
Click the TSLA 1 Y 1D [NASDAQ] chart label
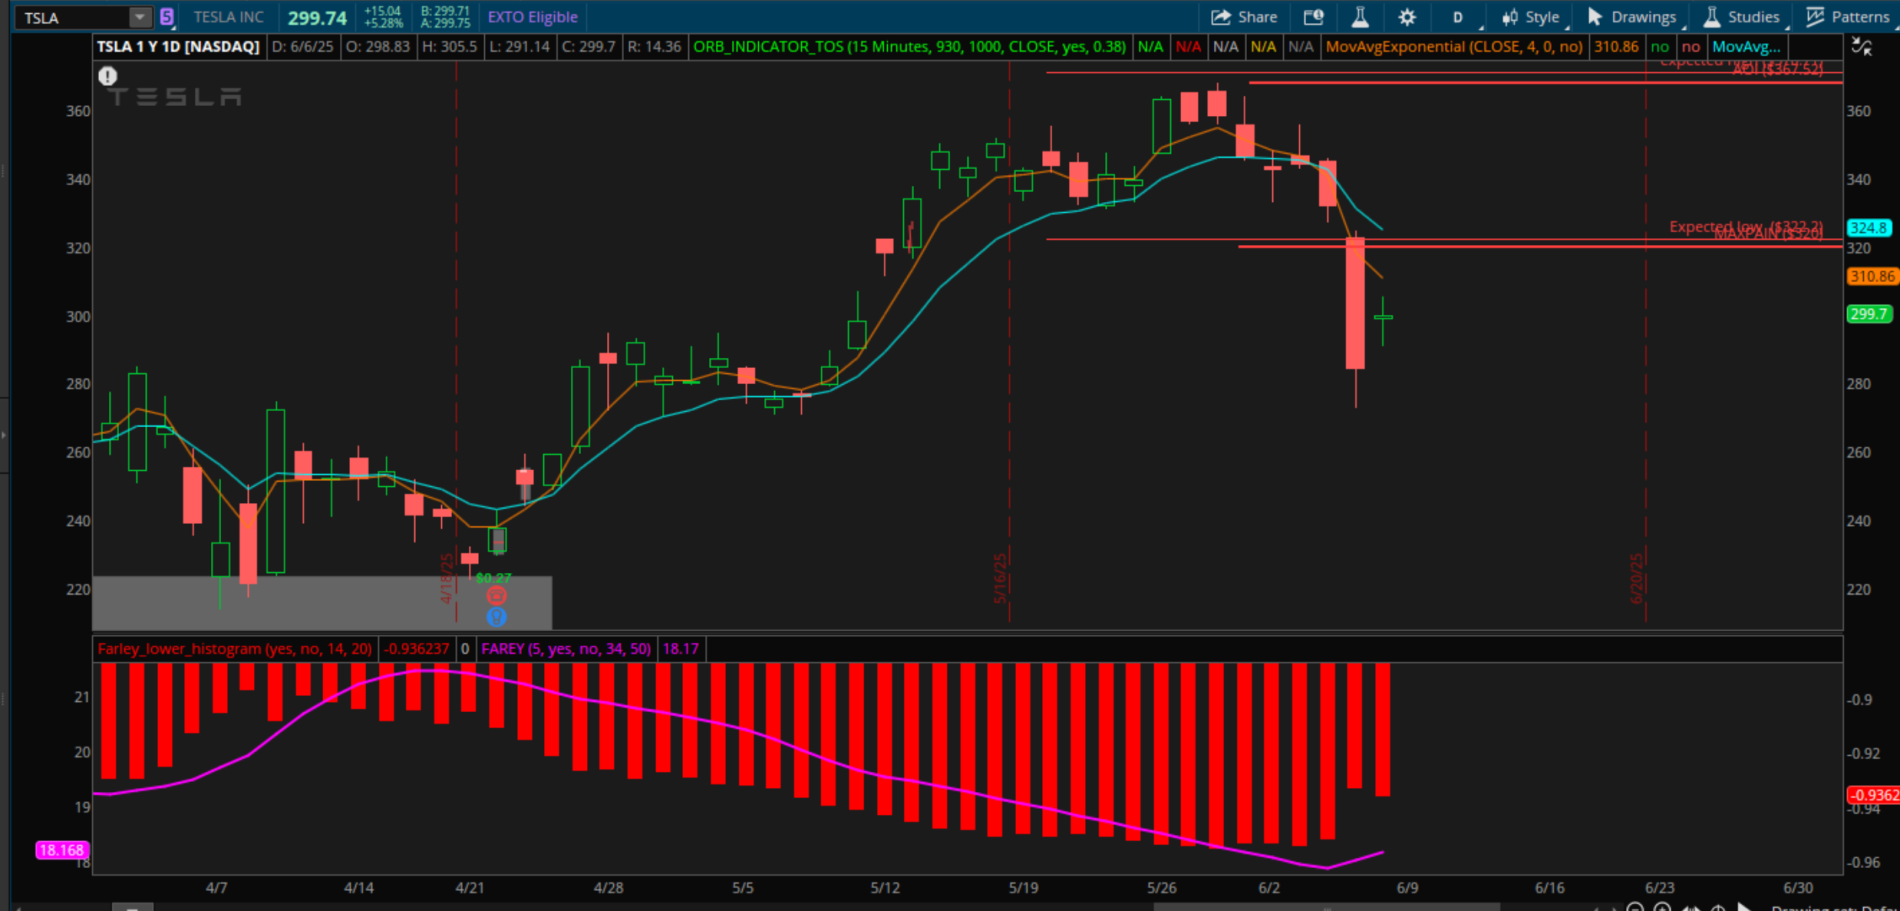178,47
